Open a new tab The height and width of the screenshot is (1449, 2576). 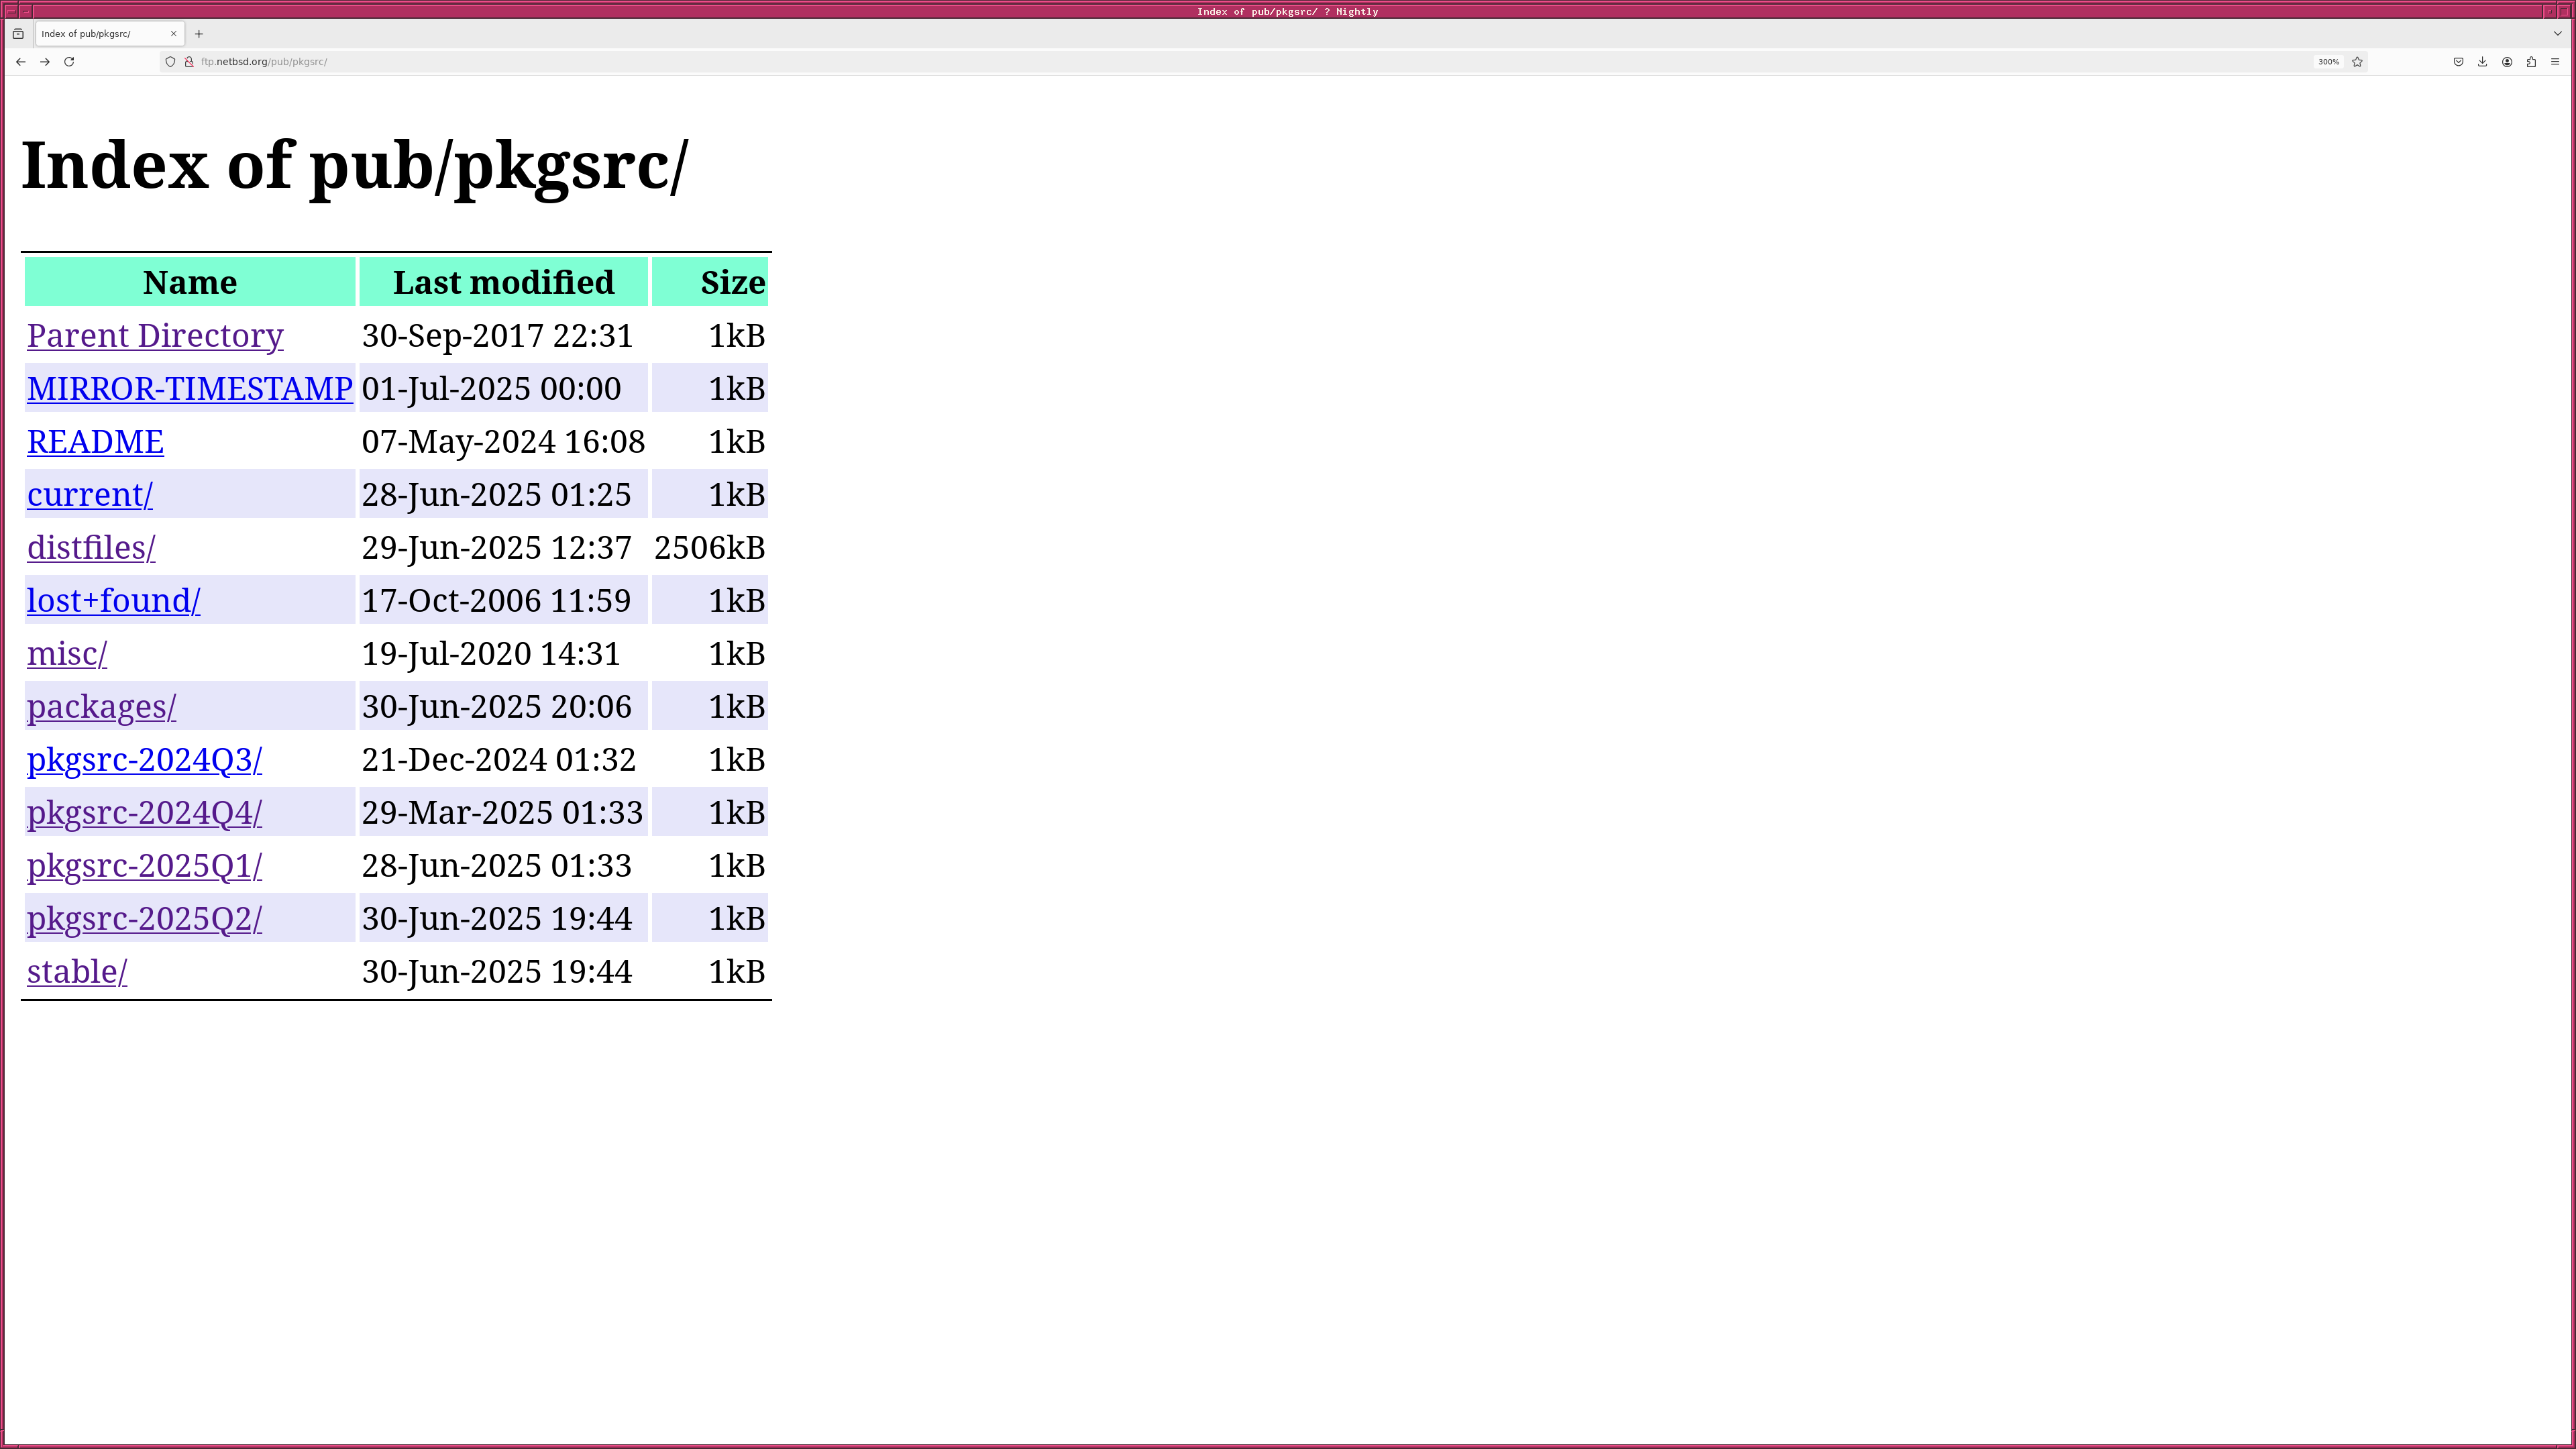pos(199,34)
